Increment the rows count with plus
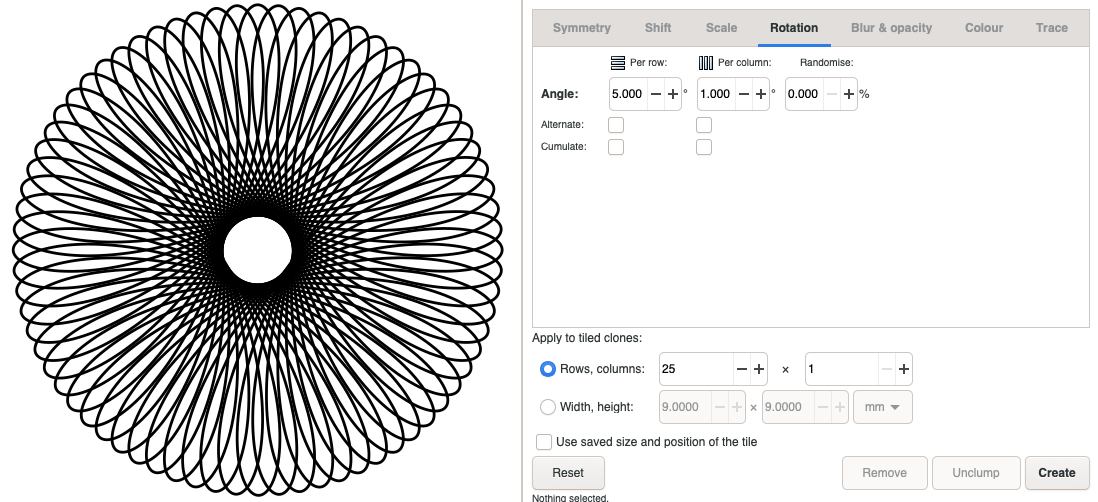This screenshot has height=502, width=1098. click(x=759, y=369)
